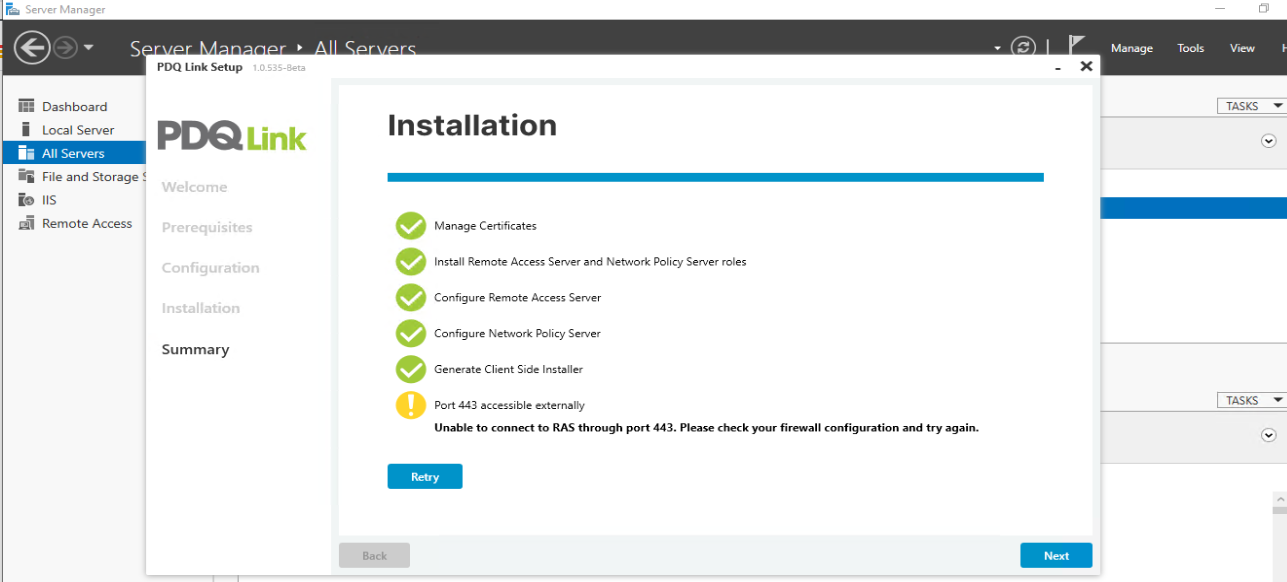The width and height of the screenshot is (1287, 582).
Task: Open the navigation history dropdown arrow
Action: 89,47
